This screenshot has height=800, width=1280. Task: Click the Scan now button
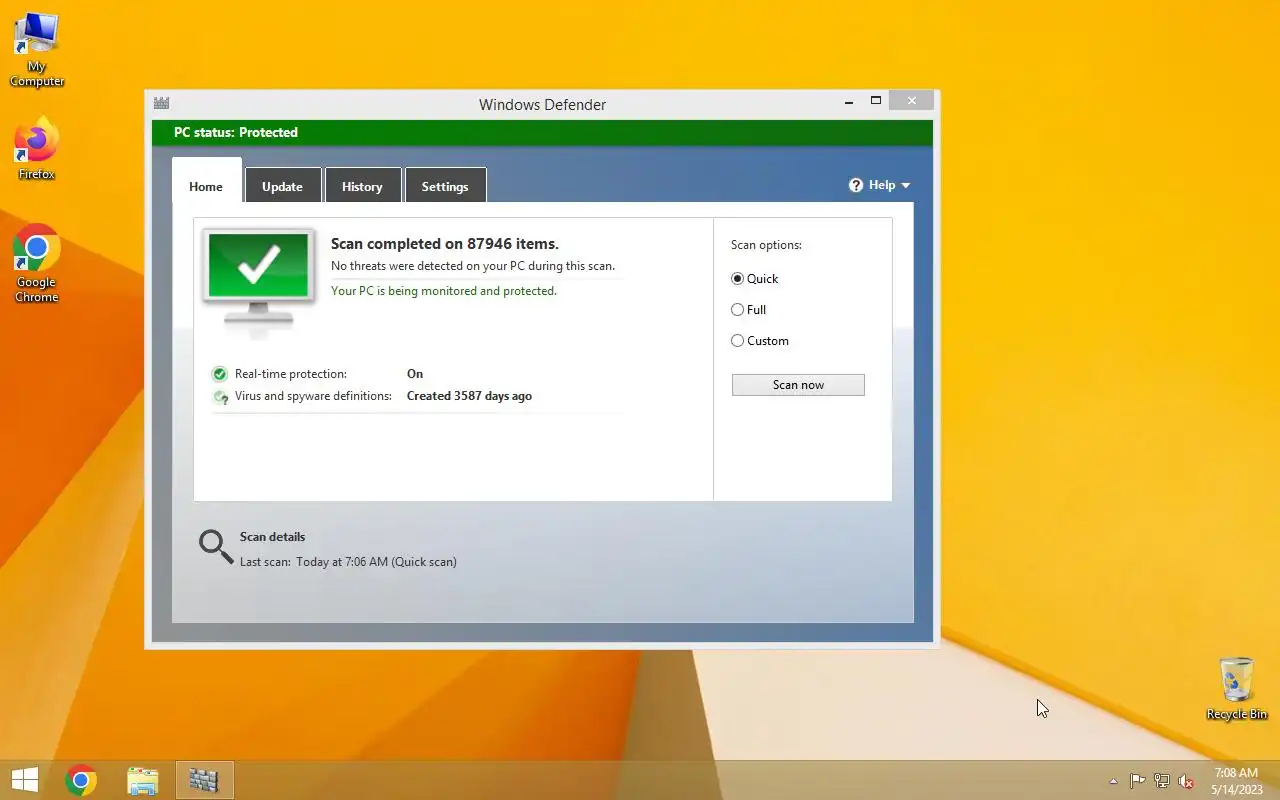(798, 385)
